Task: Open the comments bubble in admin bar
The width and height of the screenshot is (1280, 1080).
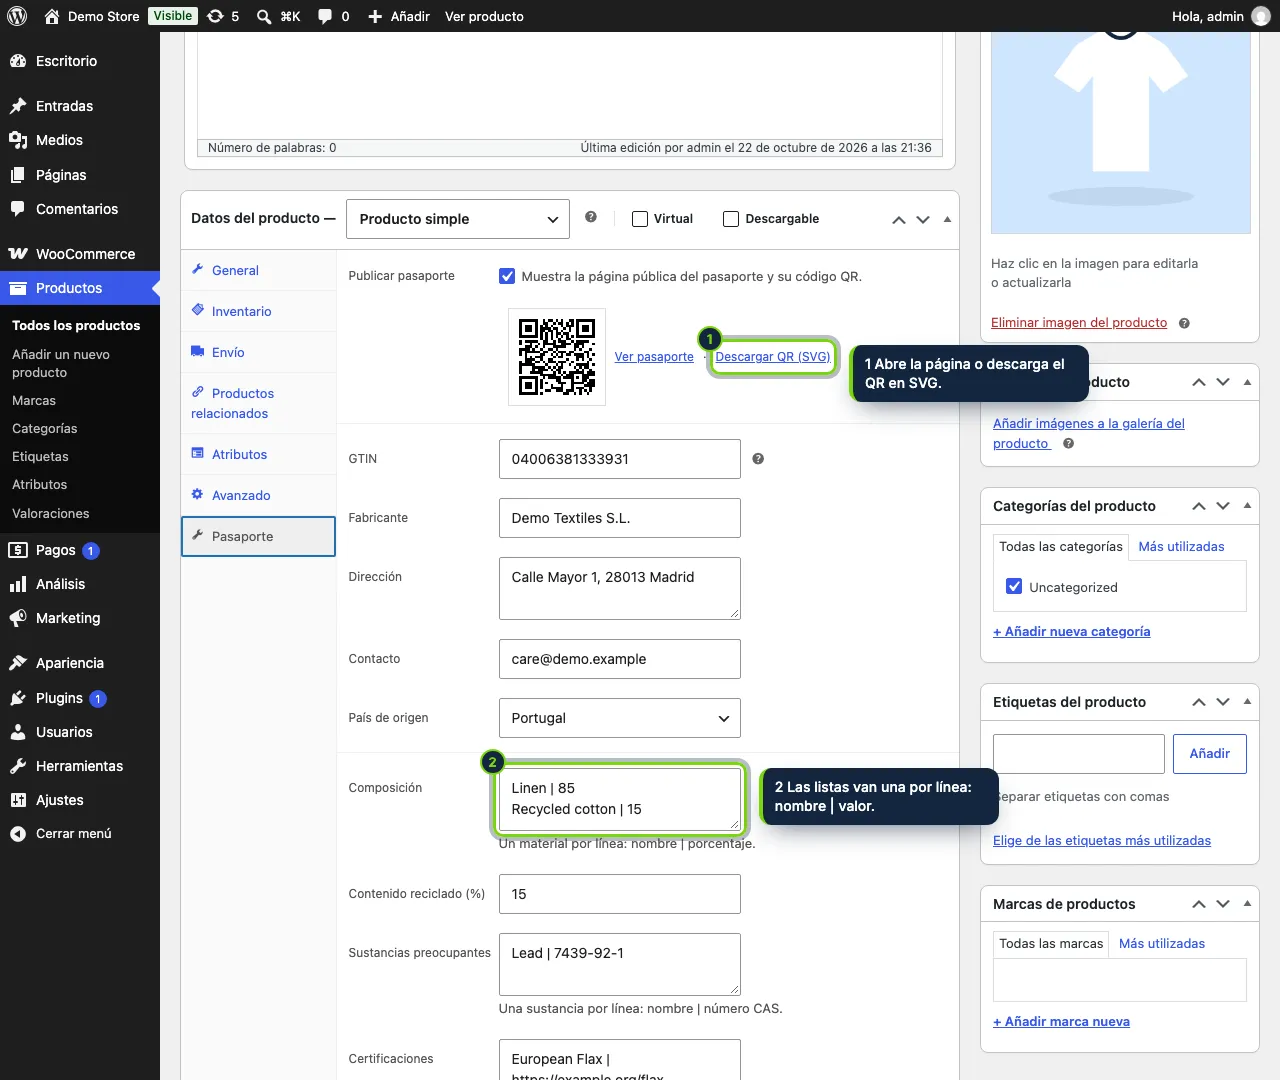Action: 333,16
